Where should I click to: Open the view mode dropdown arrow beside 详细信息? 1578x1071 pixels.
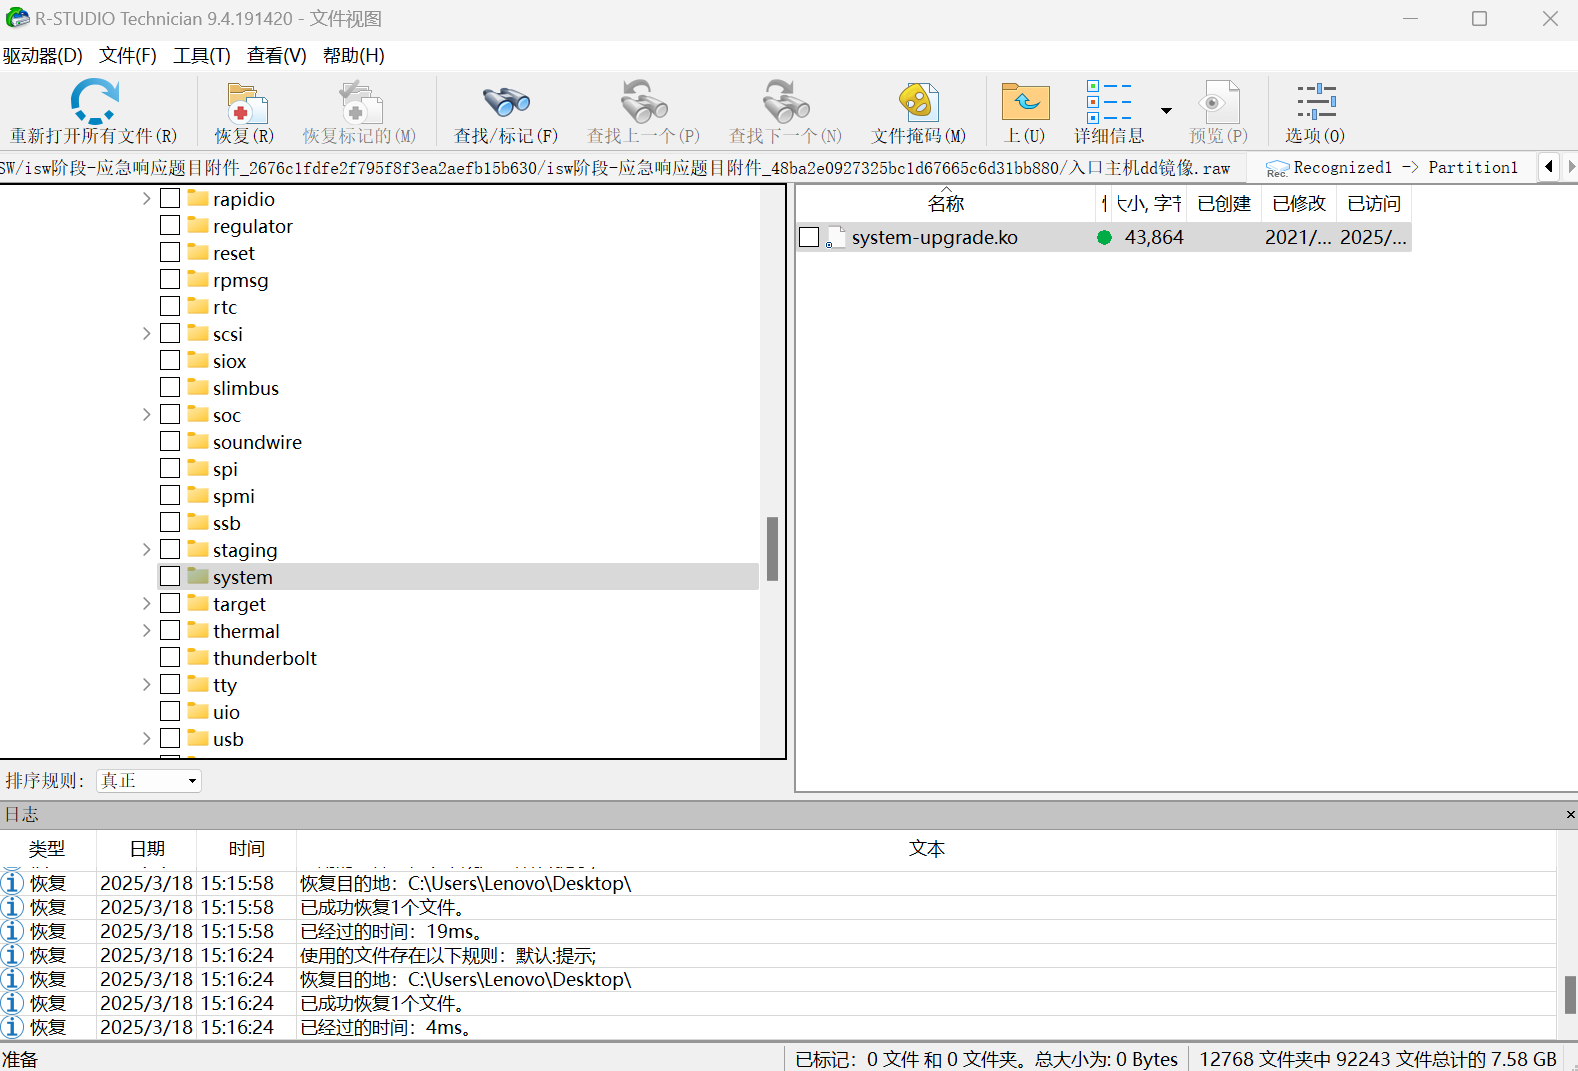(1166, 110)
